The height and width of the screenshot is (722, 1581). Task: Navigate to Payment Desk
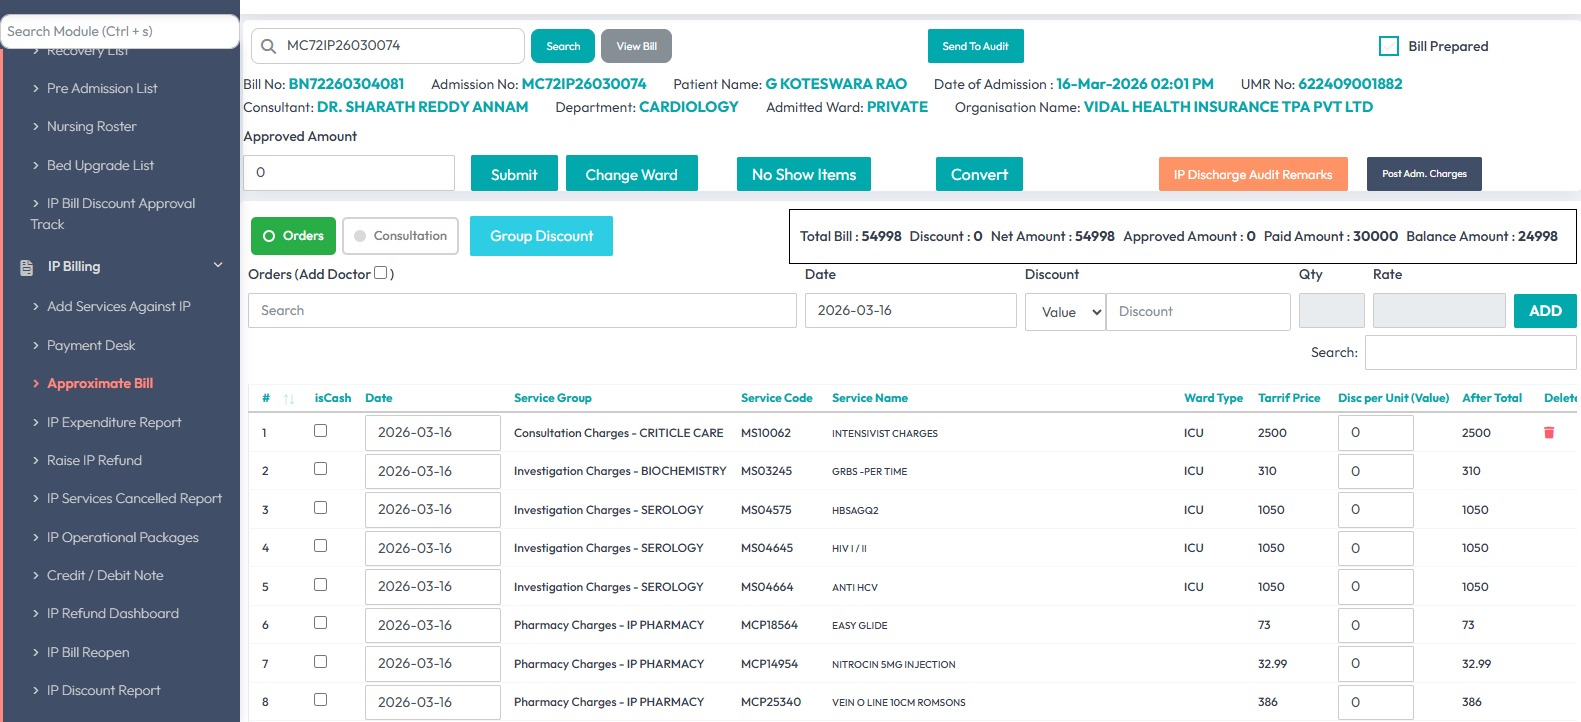pyautogui.click(x=91, y=345)
